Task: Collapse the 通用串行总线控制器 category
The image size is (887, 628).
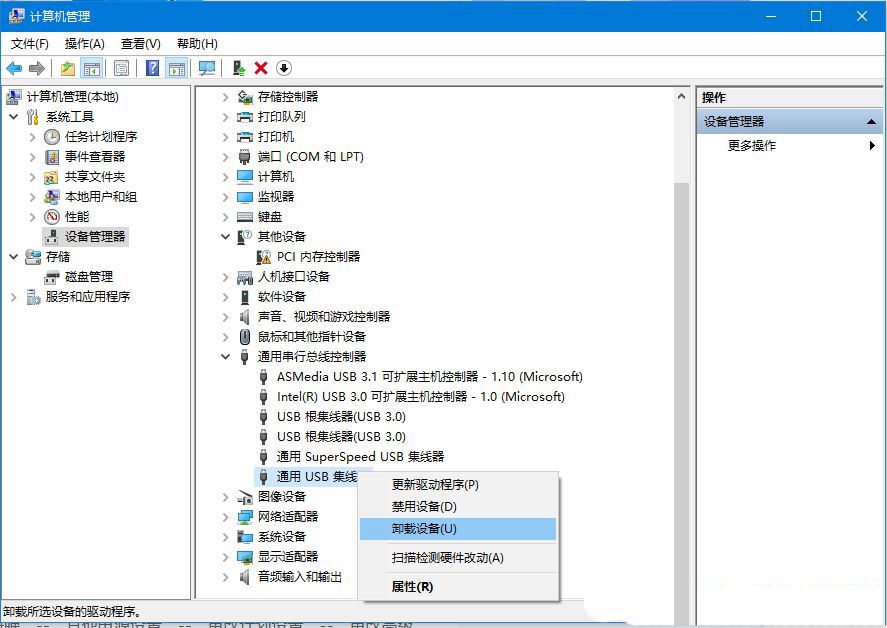Action: coord(226,357)
